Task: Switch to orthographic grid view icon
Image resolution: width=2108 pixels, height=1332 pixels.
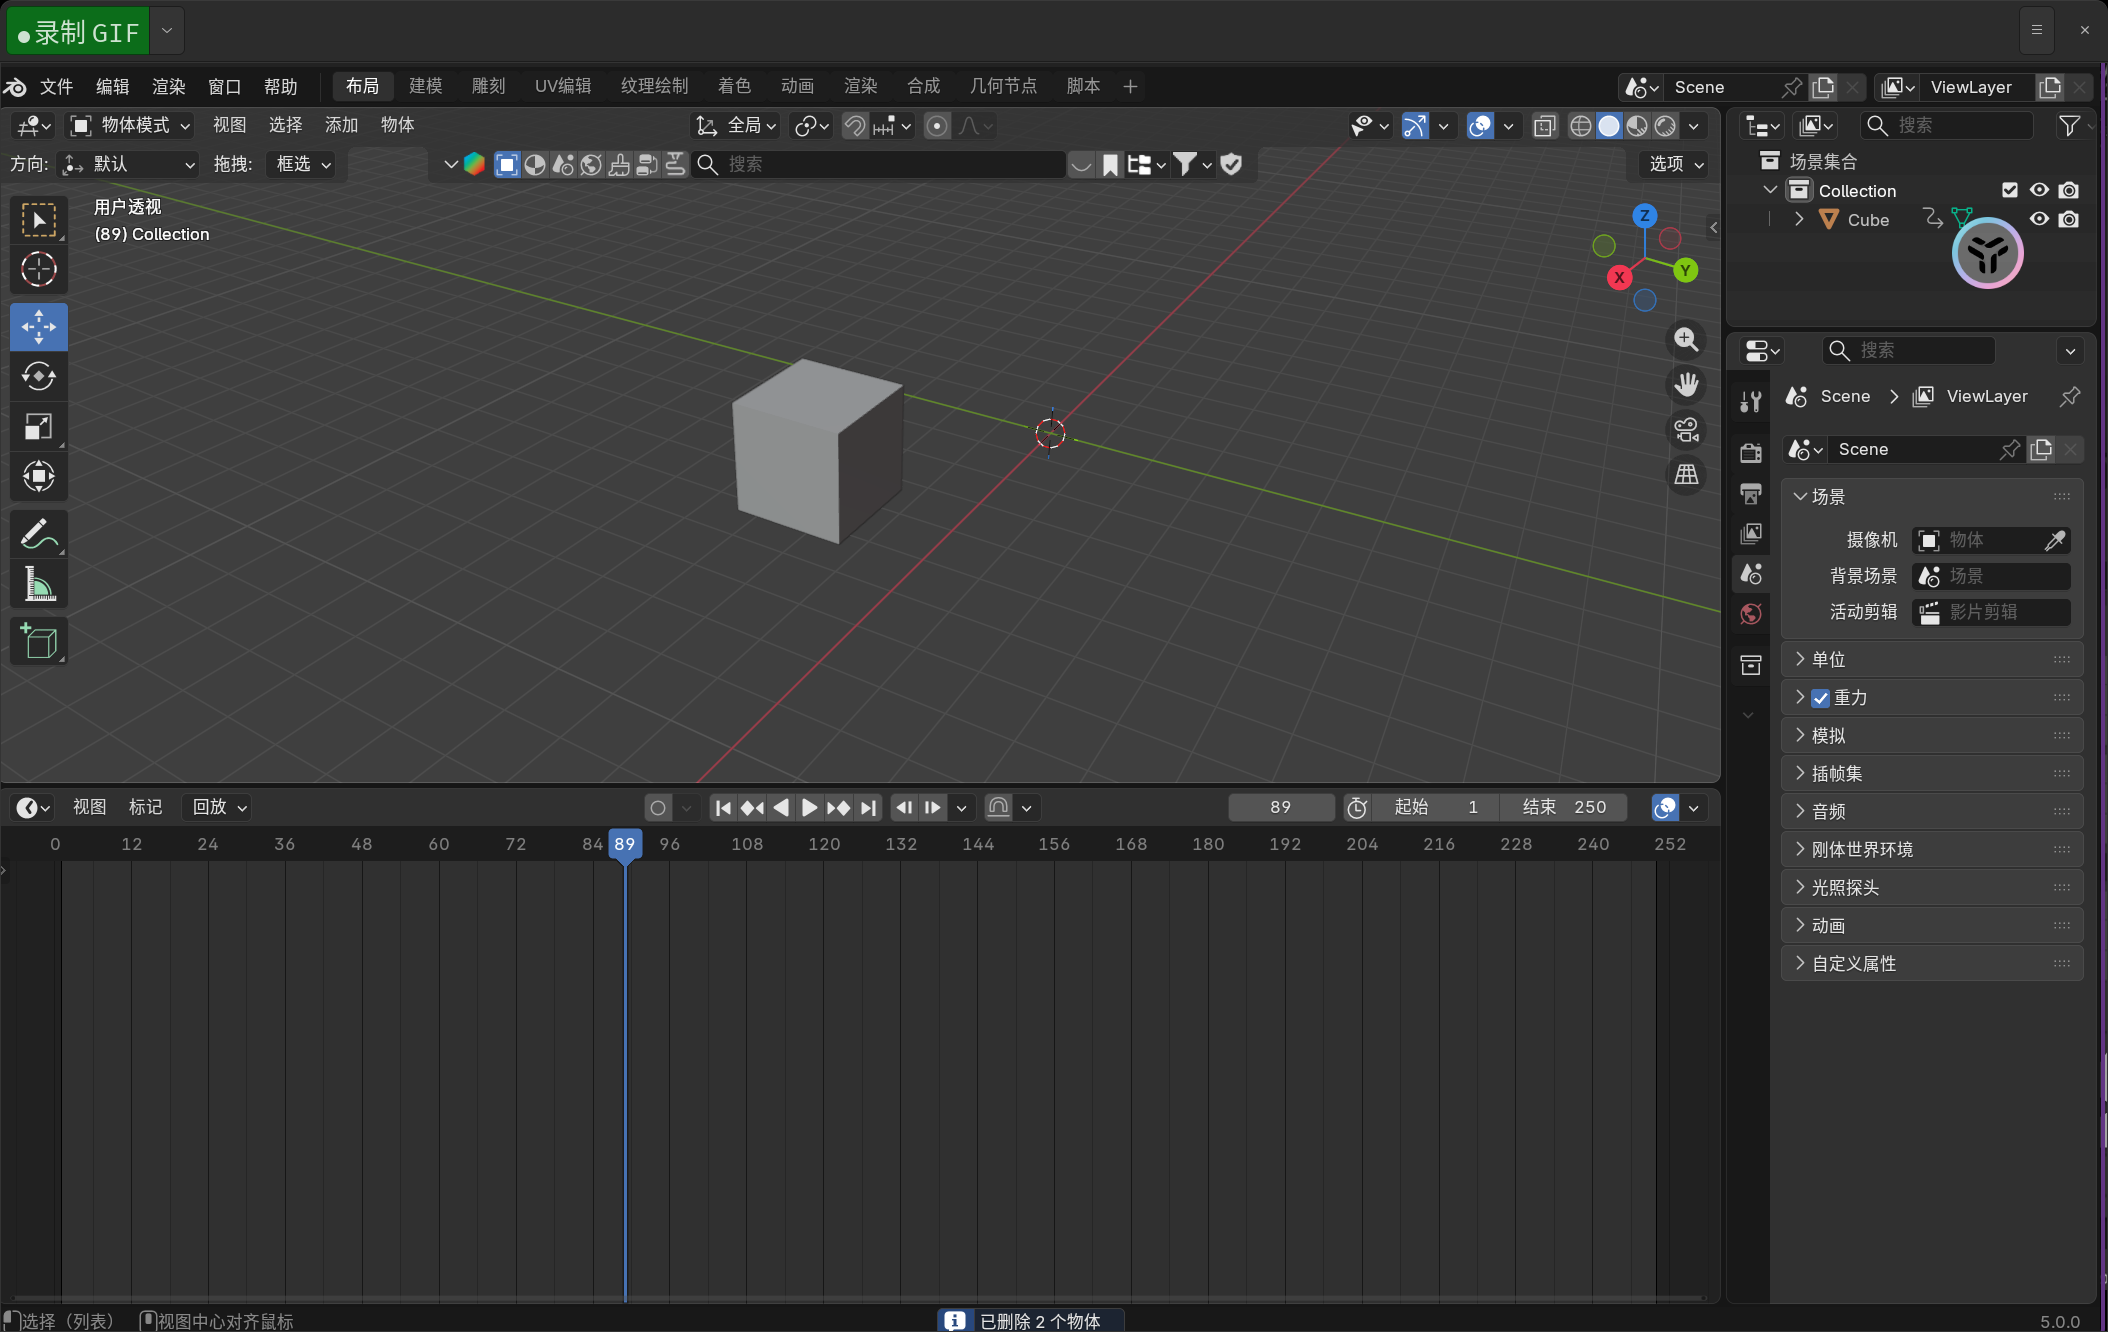Action: (x=1686, y=475)
